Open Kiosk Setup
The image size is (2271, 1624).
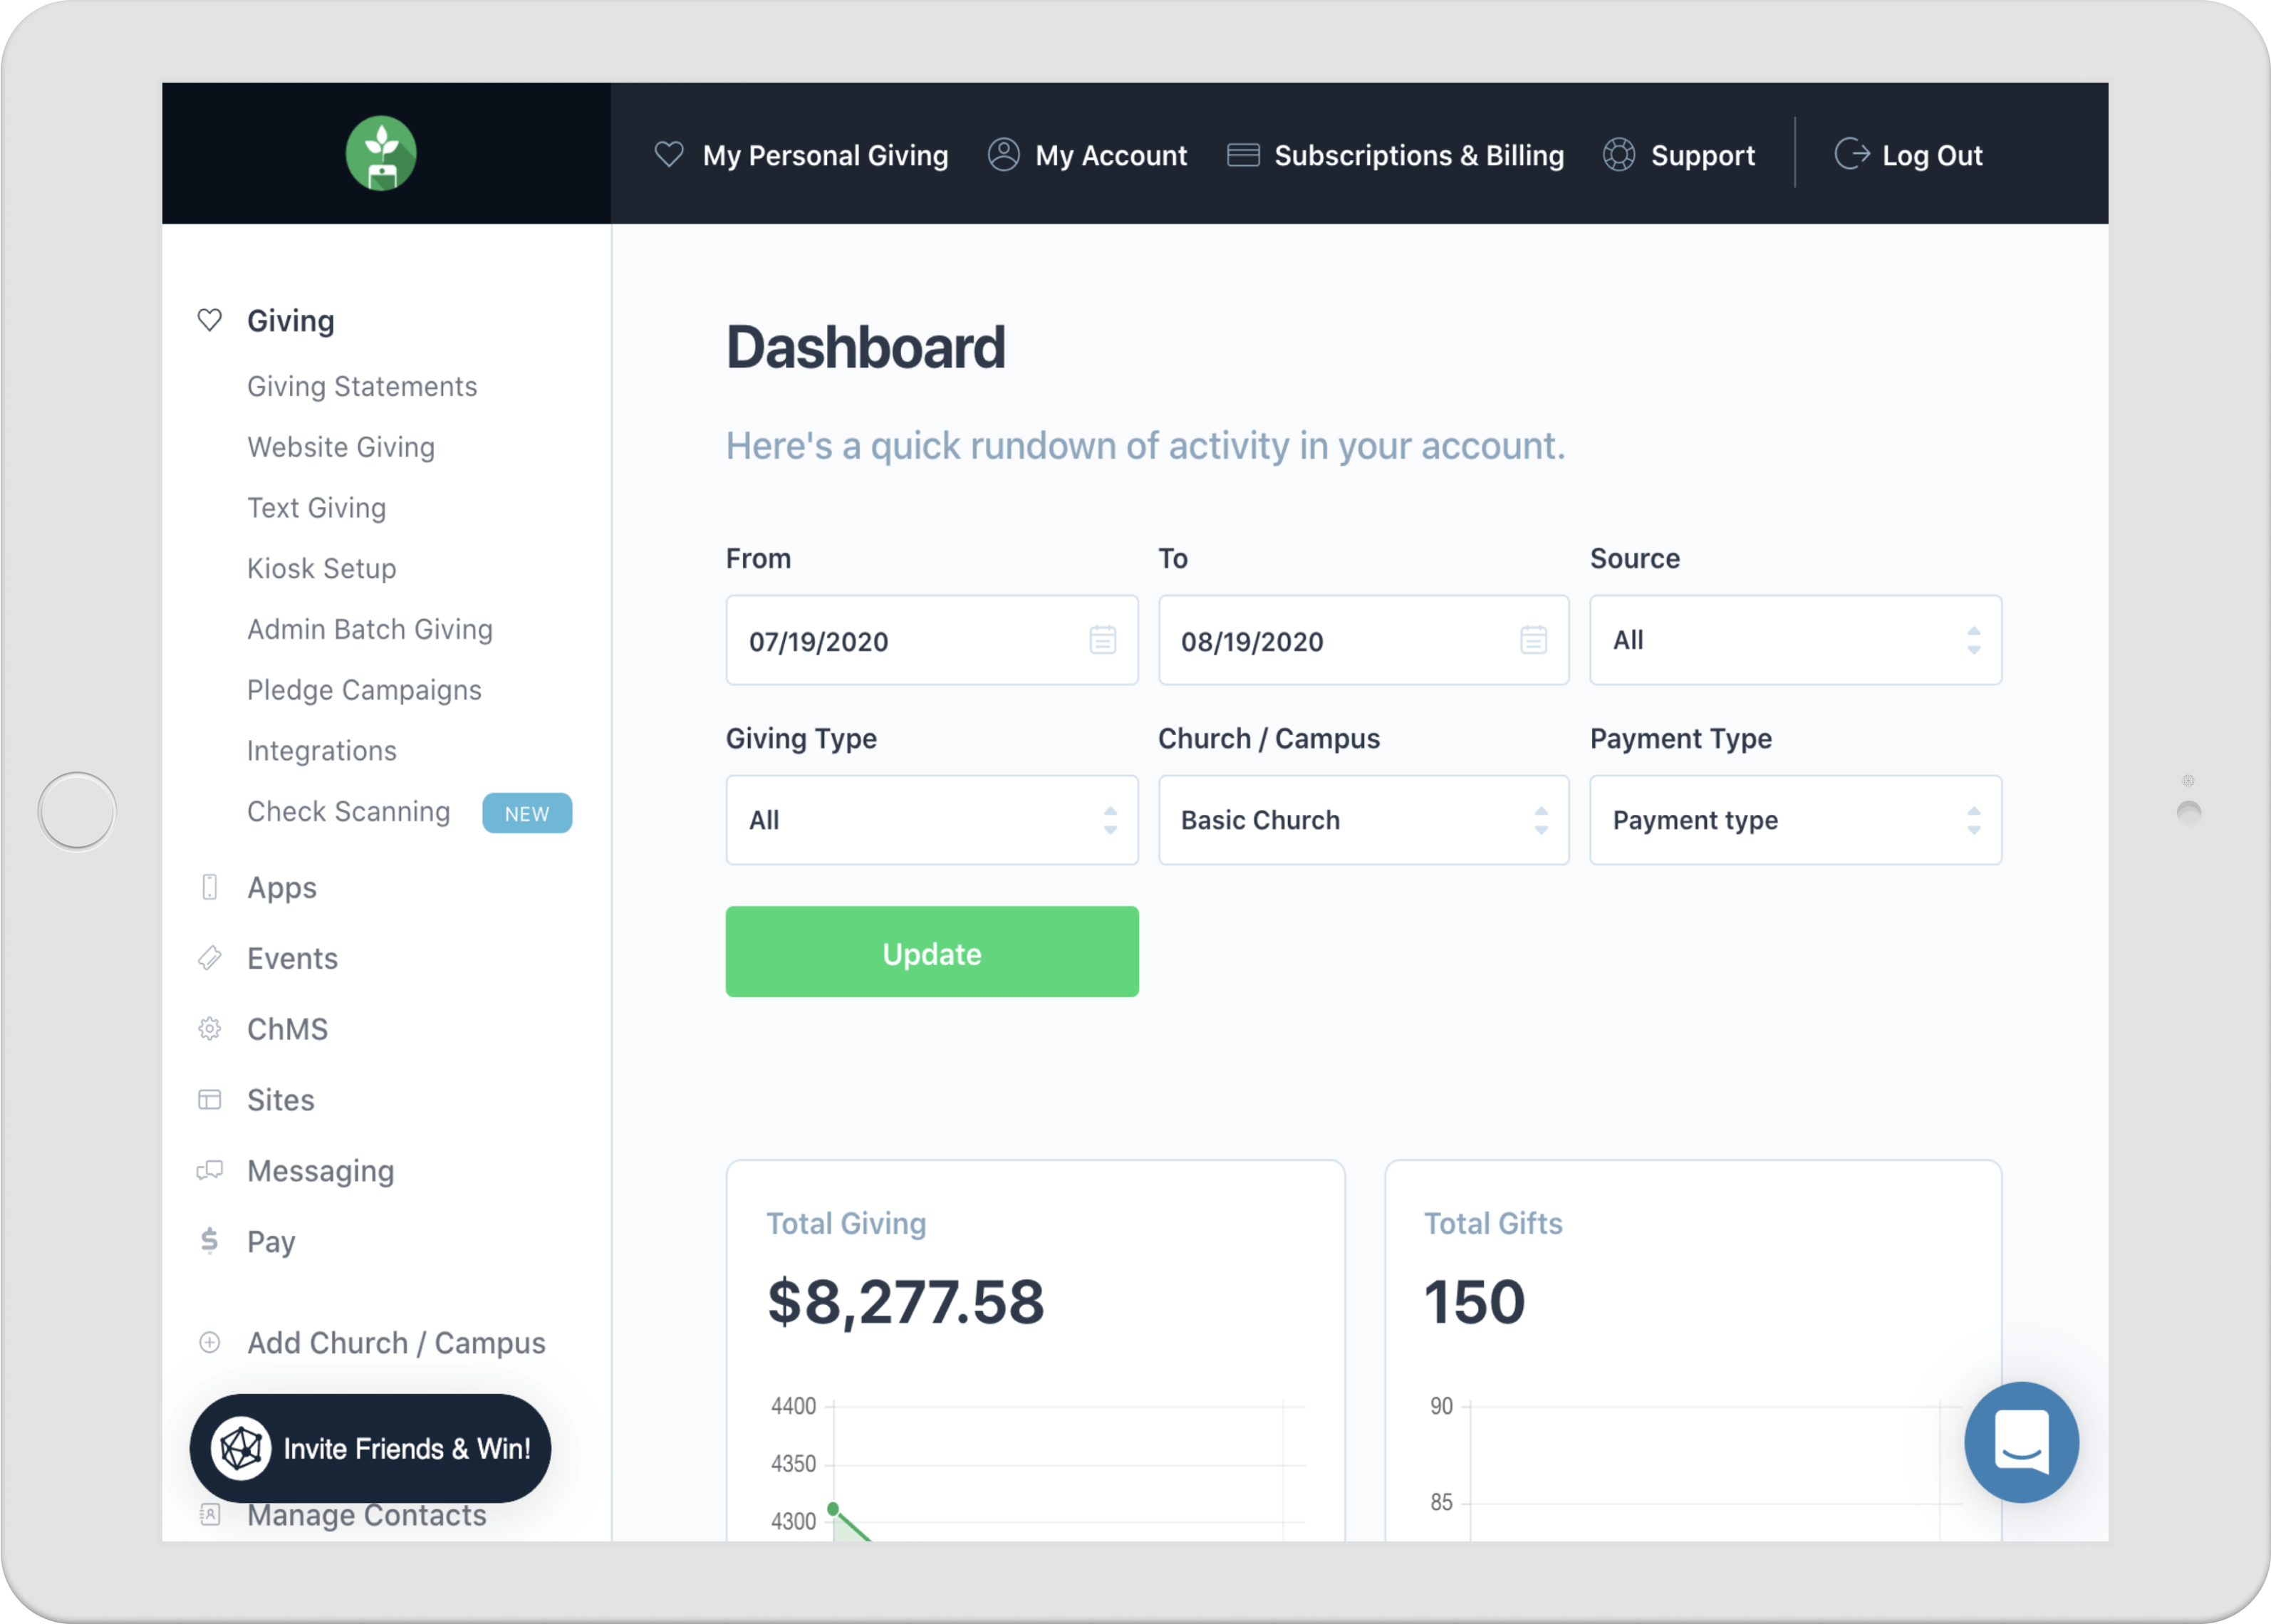tap(321, 568)
